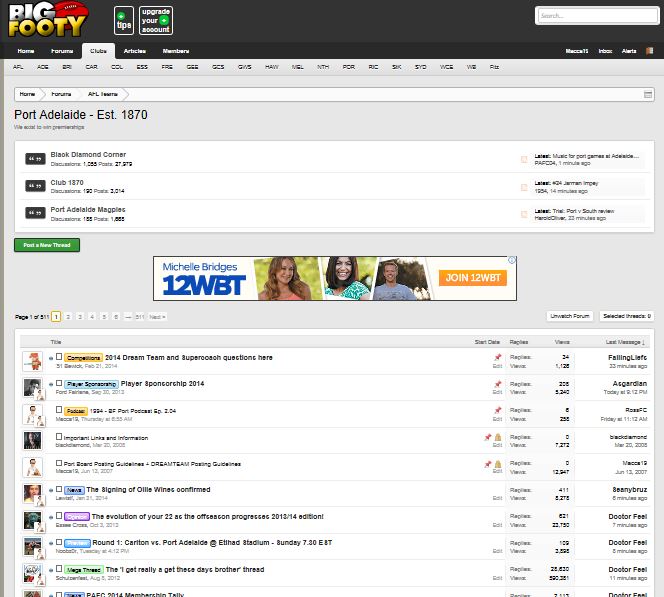The width and height of the screenshot is (664, 597).
Task: Click RSS feed icon for Port Adelaide Magpies
Action: tap(524, 214)
